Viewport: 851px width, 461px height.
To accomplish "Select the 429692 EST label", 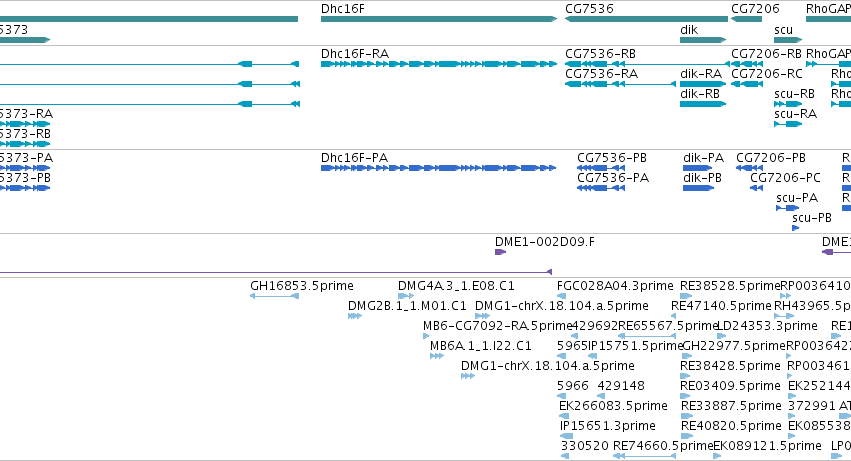I will (595, 326).
